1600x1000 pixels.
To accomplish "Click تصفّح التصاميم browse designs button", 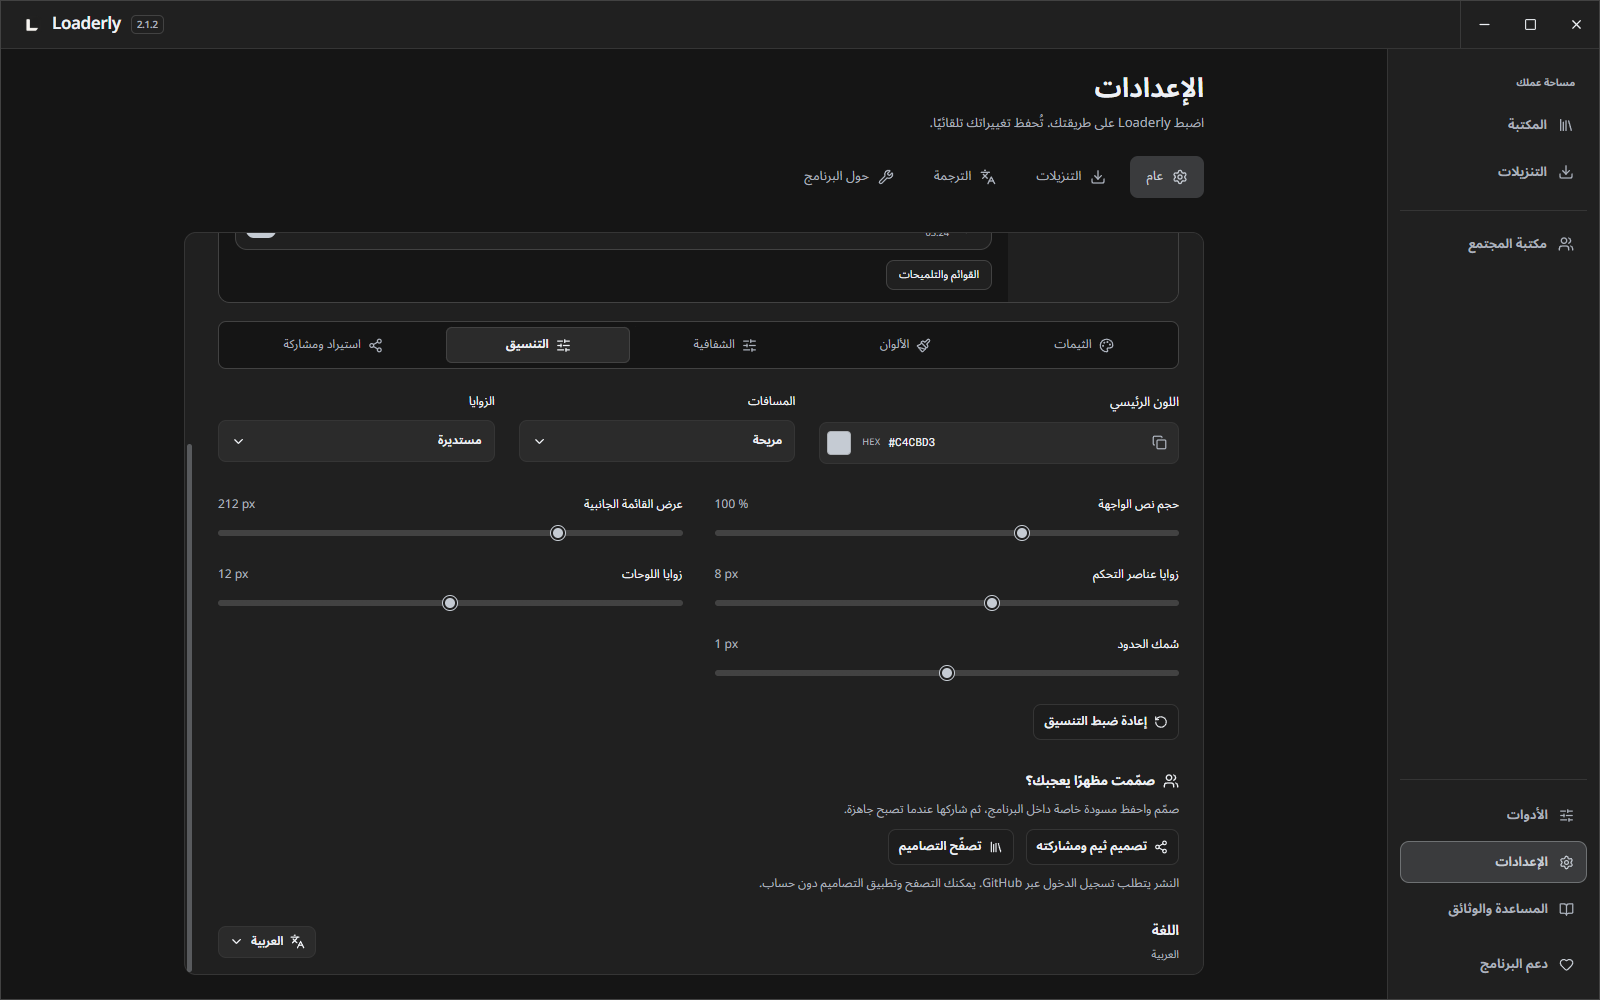I will click(951, 847).
